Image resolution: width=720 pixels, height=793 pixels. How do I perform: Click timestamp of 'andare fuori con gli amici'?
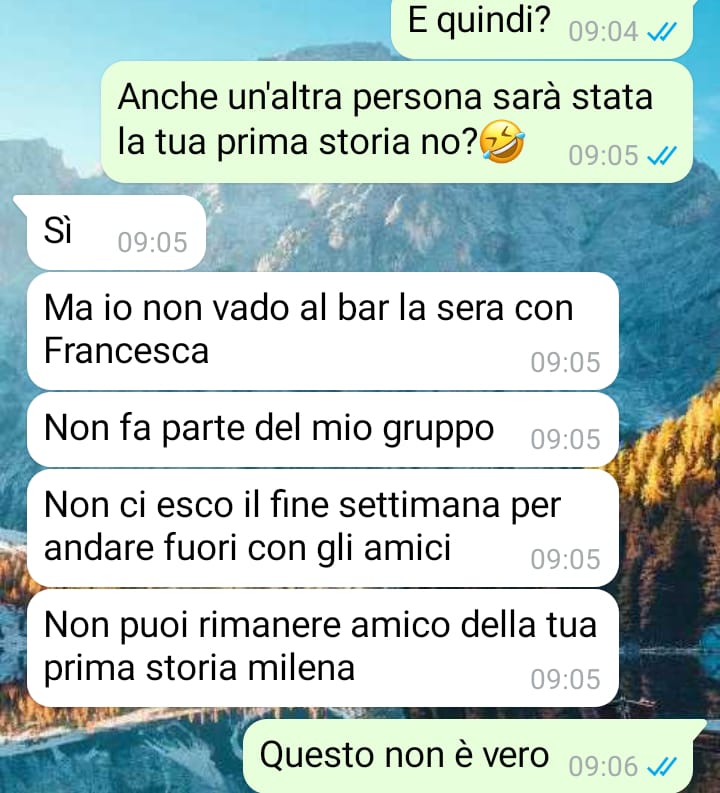click(x=565, y=559)
